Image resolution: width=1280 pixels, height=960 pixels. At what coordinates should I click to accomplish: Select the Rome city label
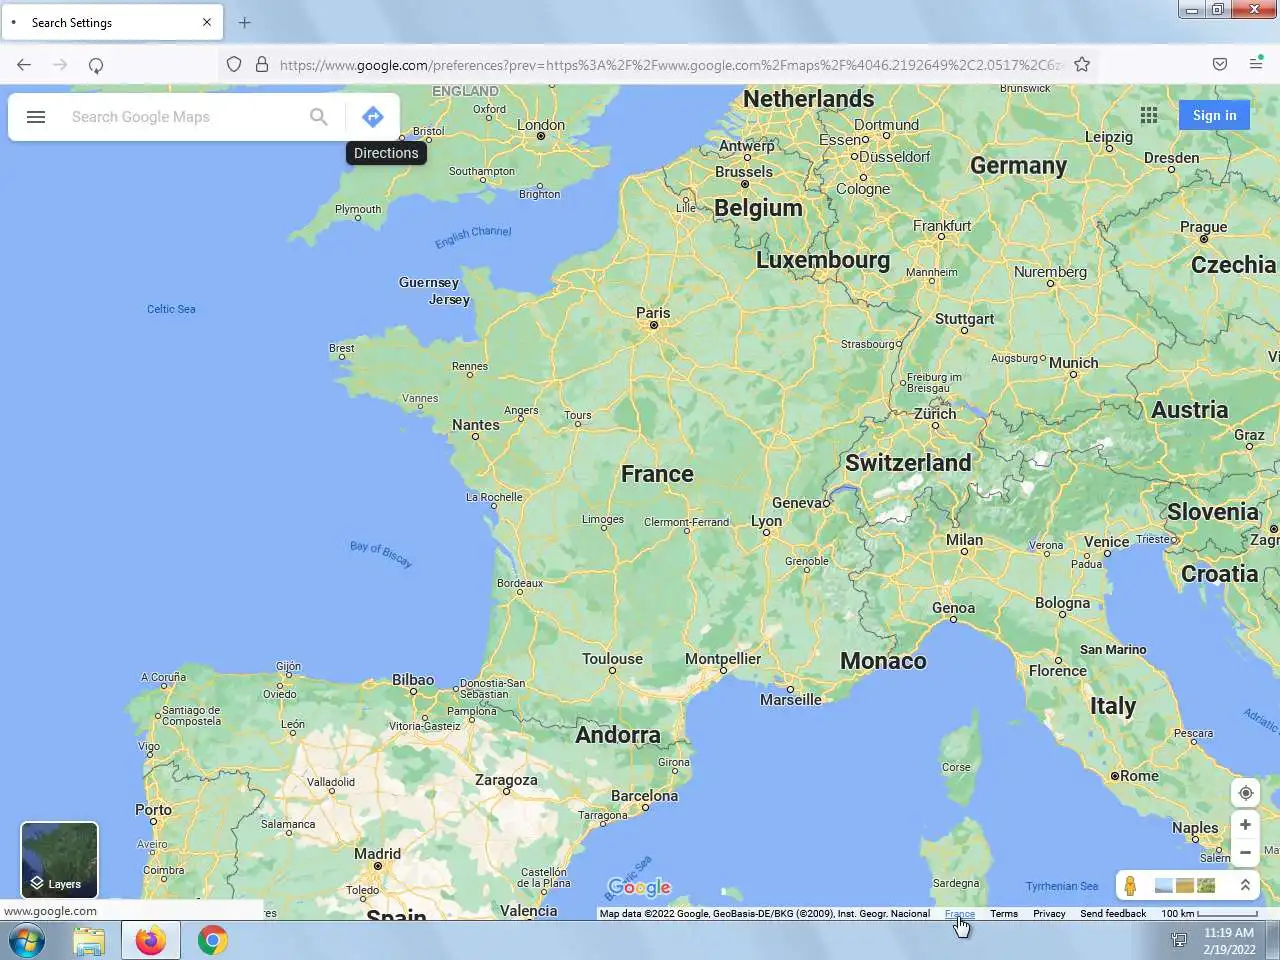tap(1139, 776)
